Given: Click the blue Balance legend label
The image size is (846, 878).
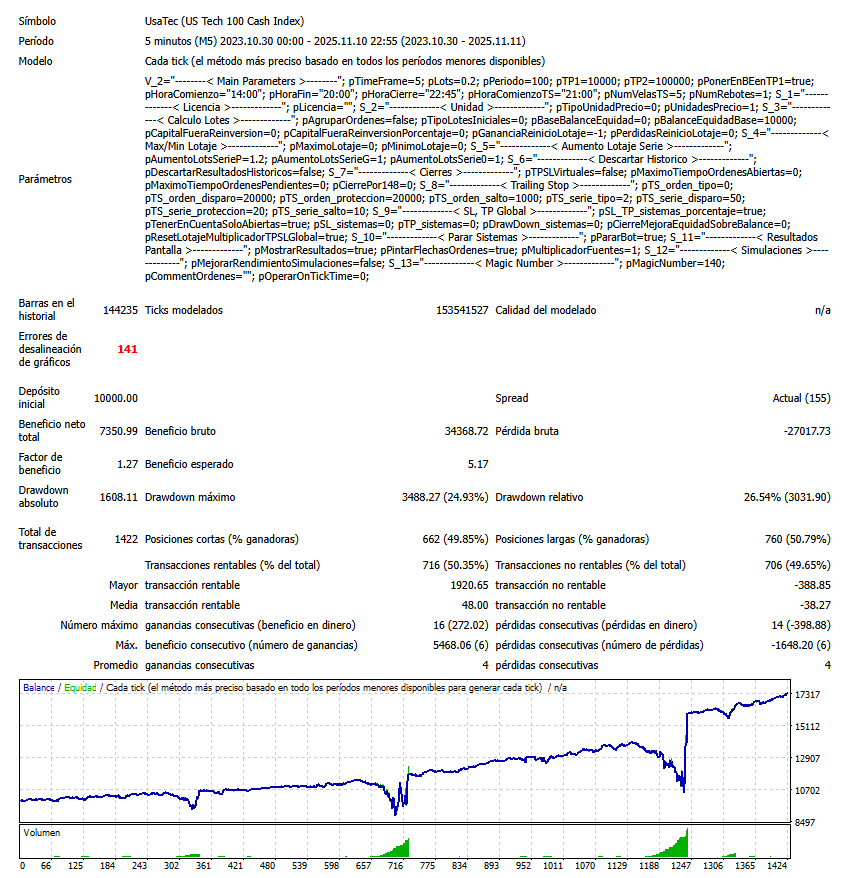Looking at the screenshot, I should coord(38,688).
